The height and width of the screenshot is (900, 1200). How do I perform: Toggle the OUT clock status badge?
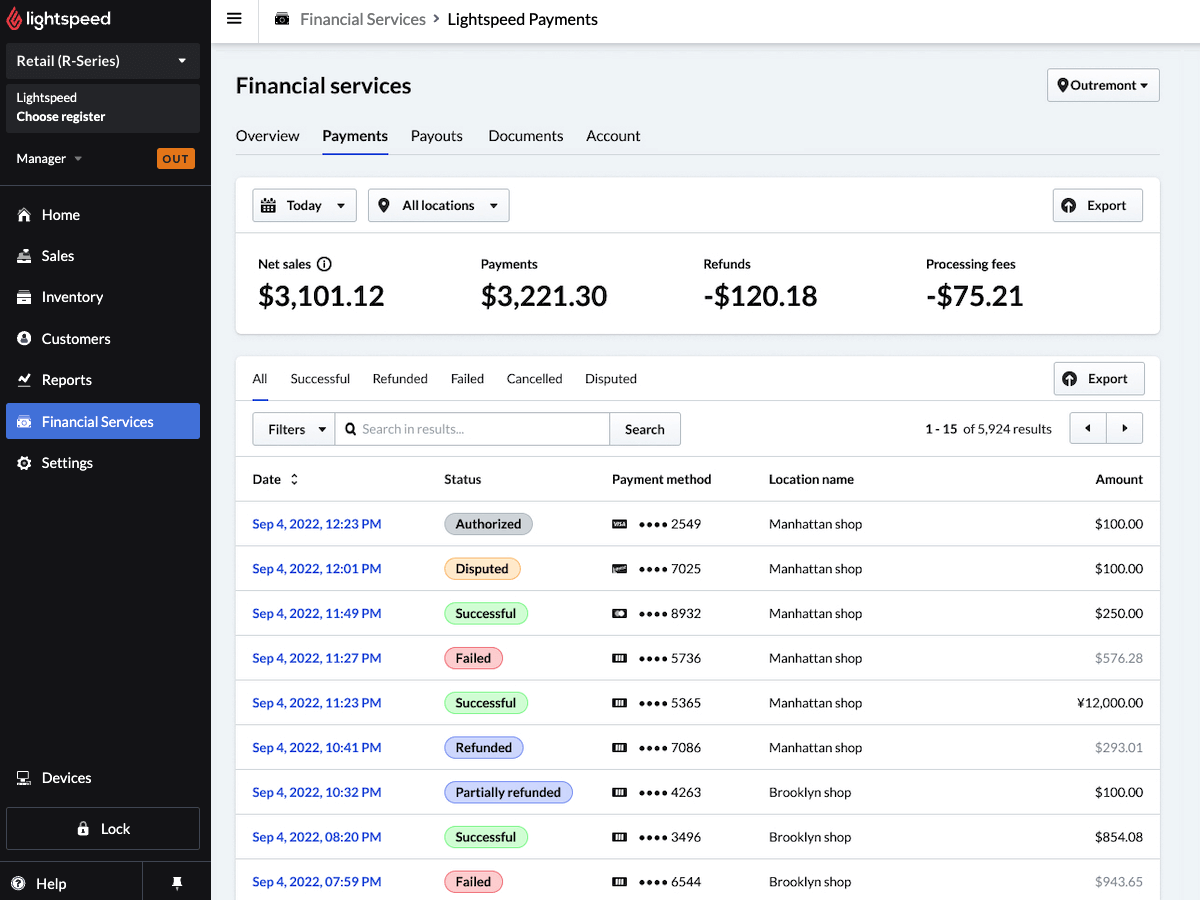pos(176,159)
